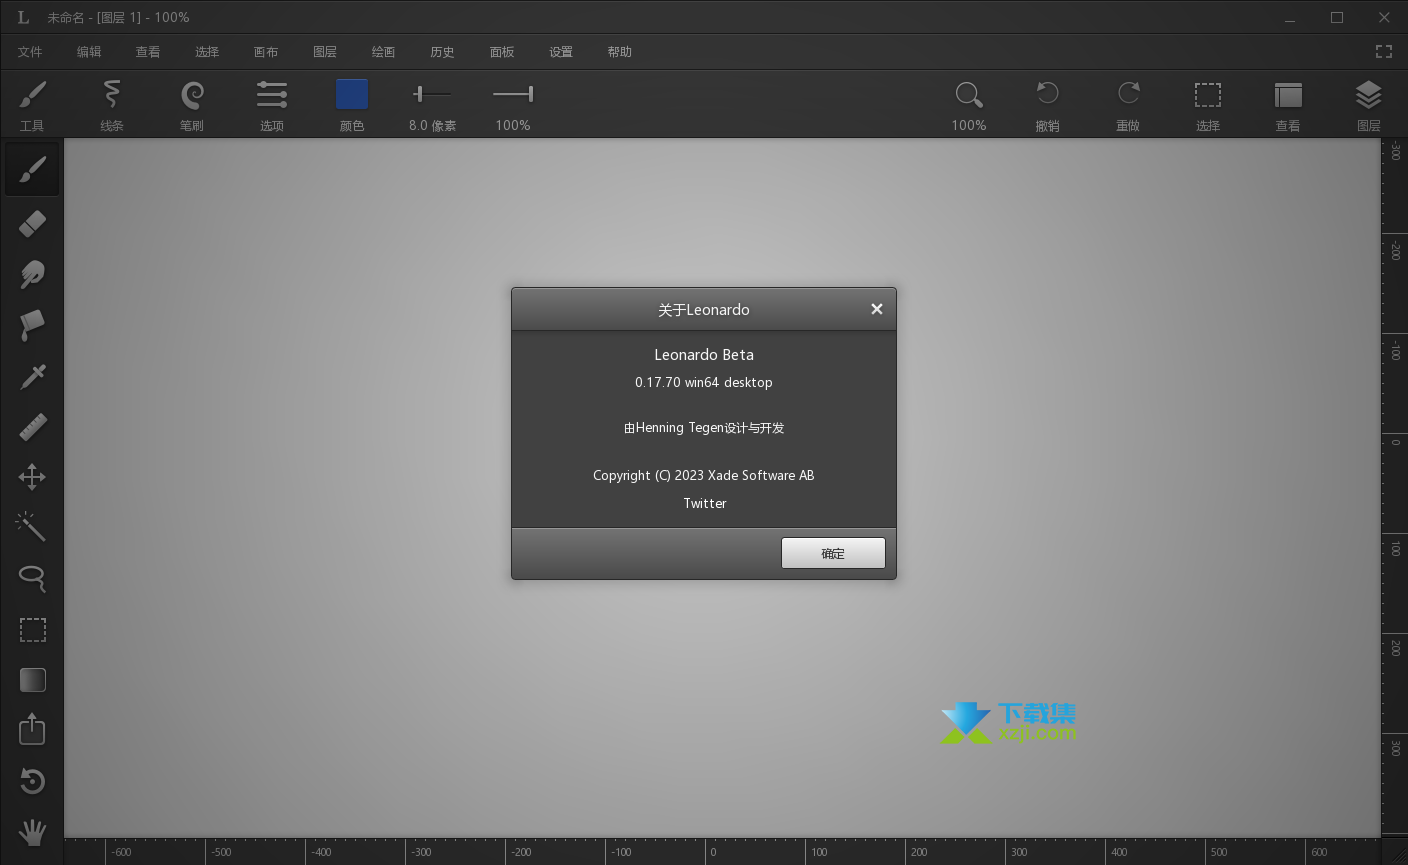
Task: Click the 由Henning Tegen设计与开发 text
Action: pos(704,427)
